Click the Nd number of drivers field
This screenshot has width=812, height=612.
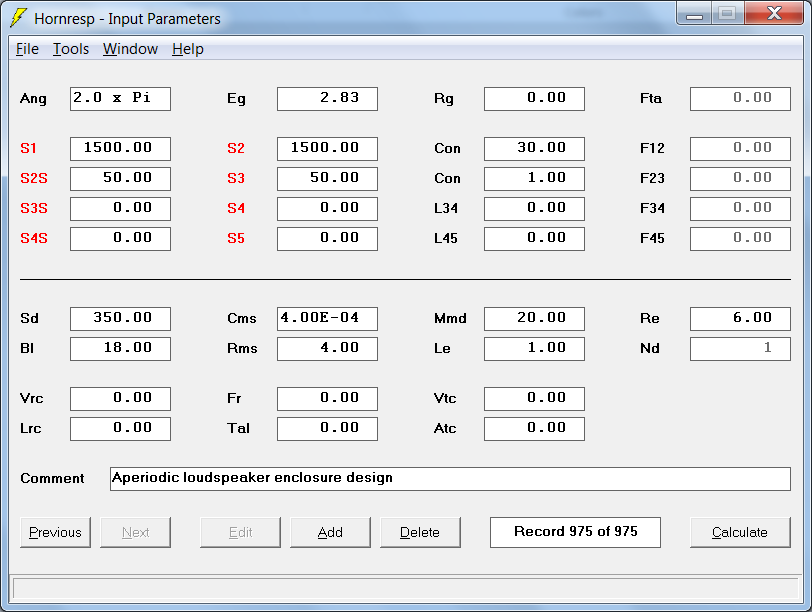coord(740,348)
